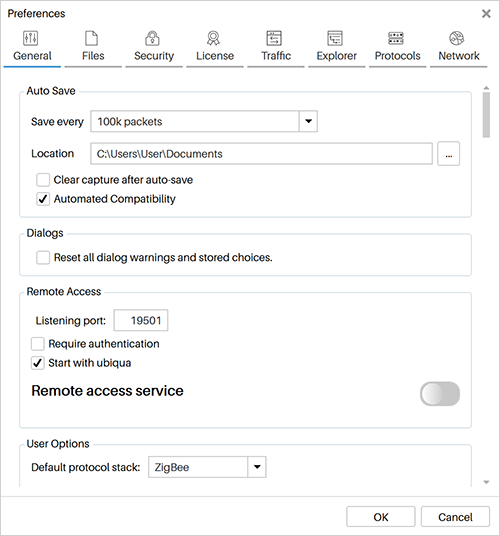Click the Location path field
The width and height of the screenshot is (500, 536).
[261, 154]
